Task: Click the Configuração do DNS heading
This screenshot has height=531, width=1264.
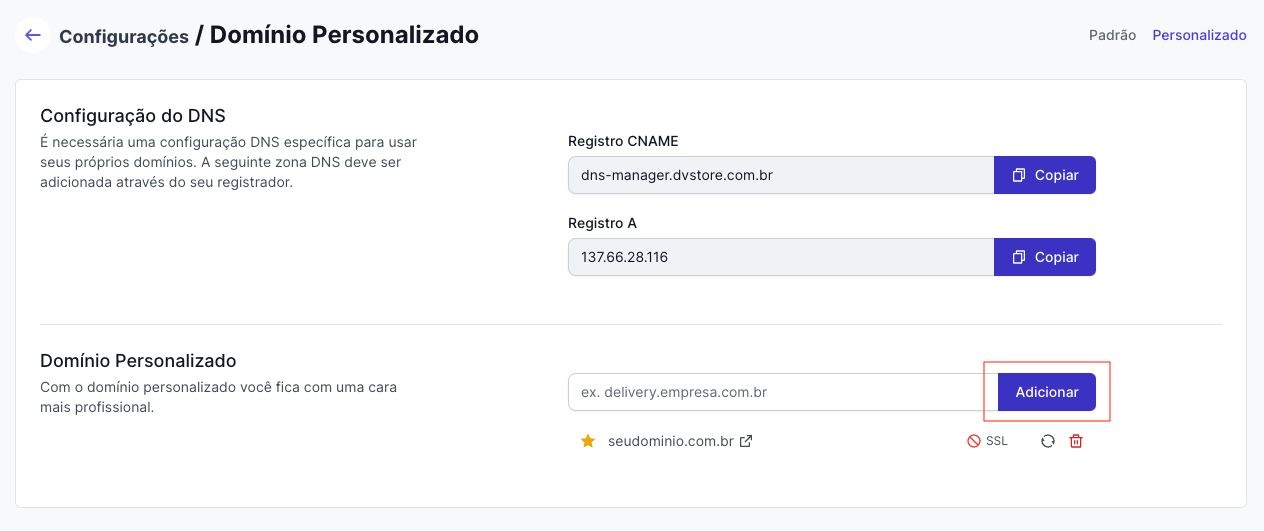Action: (x=132, y=116)
